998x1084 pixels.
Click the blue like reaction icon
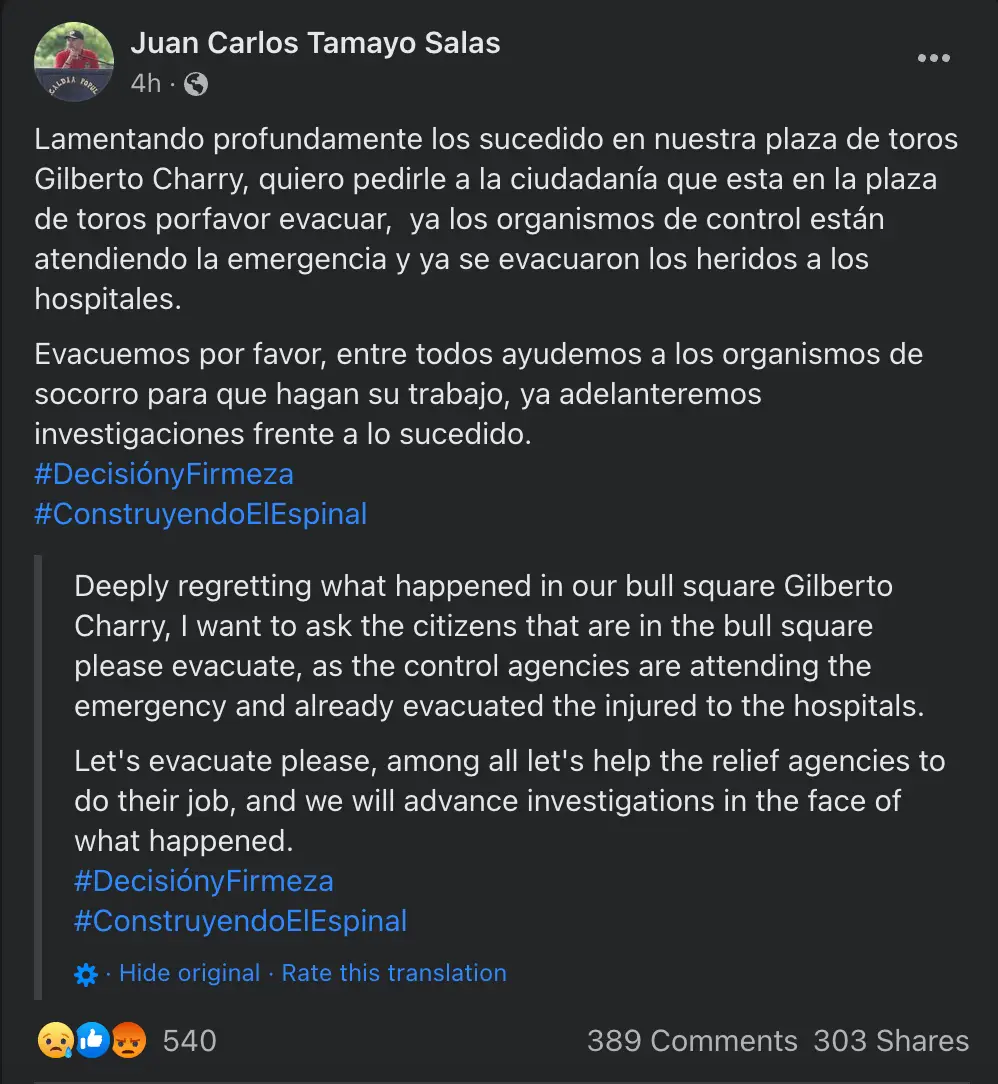coord(92,1041)
